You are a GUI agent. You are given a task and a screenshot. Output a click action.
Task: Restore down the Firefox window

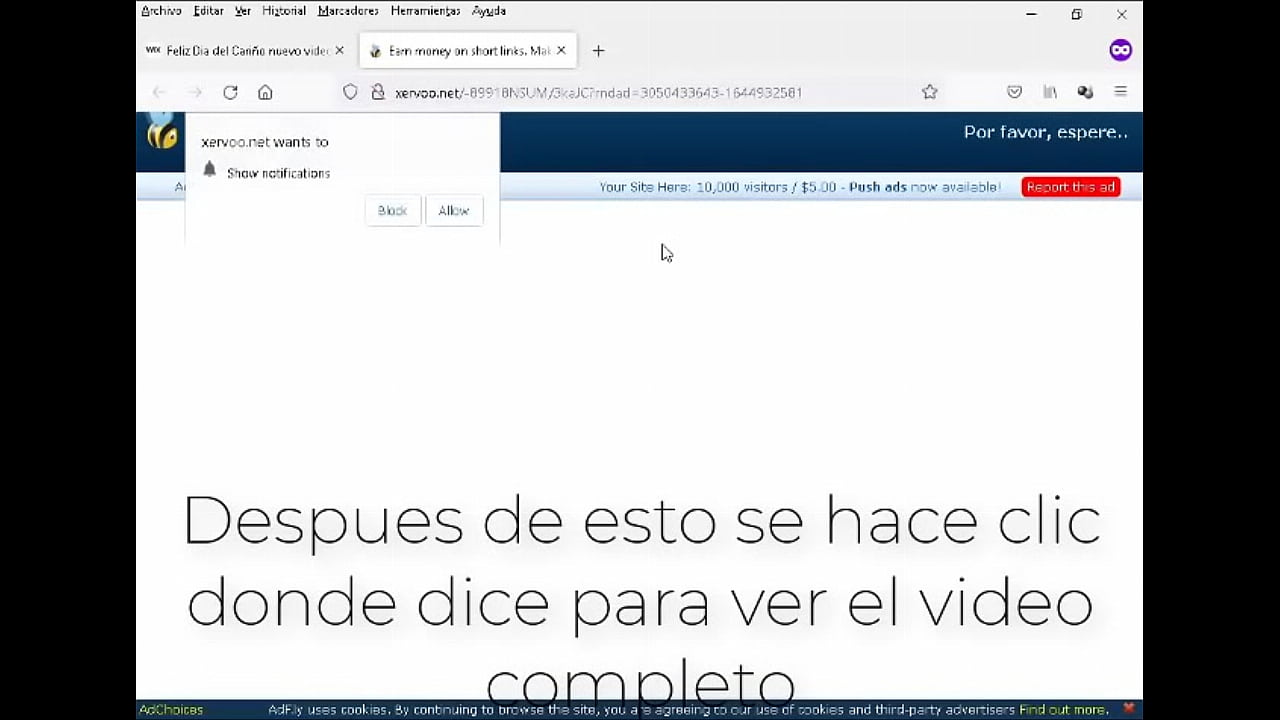pos(1076,14)
